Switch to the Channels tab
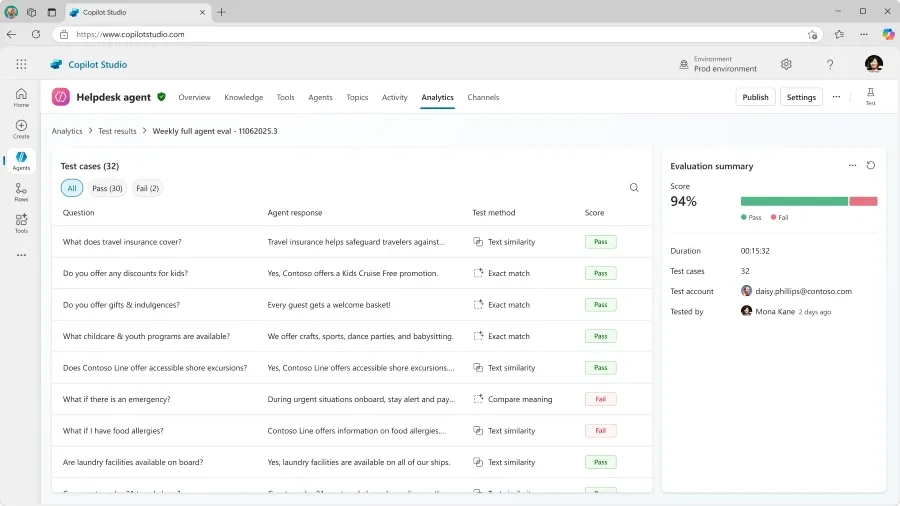 (x=483, y=97)
